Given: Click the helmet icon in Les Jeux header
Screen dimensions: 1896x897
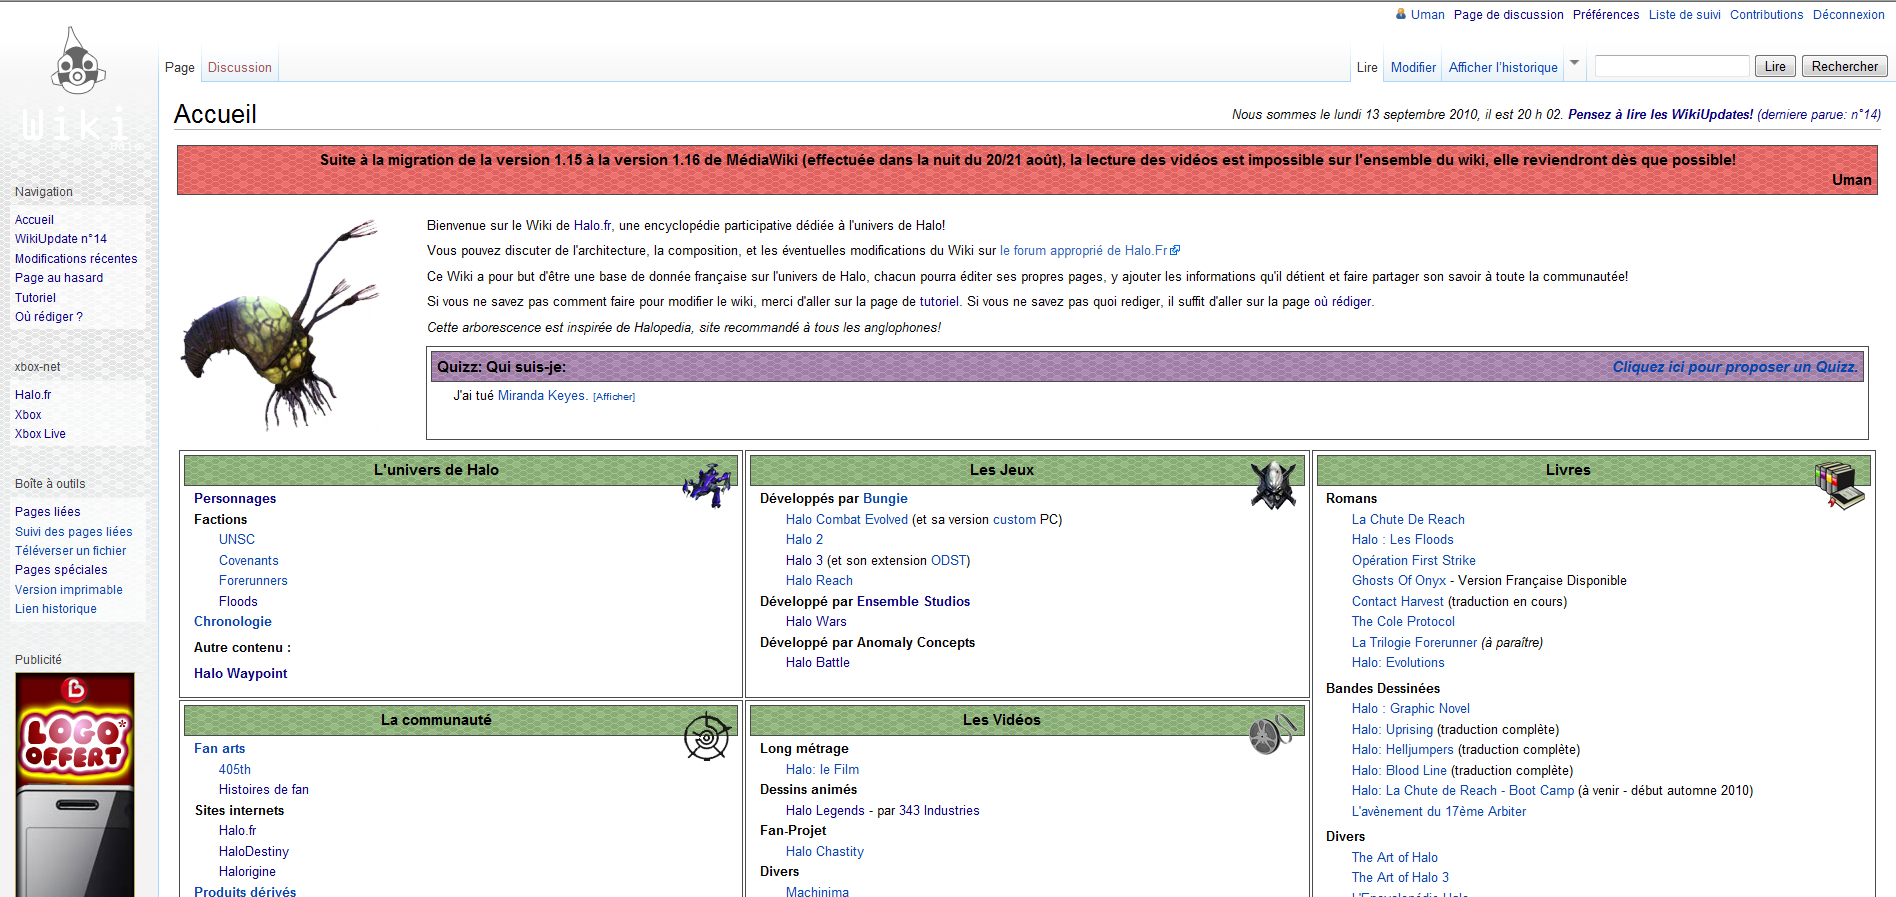Looking at the screenshot, I should pos(1274,484).
